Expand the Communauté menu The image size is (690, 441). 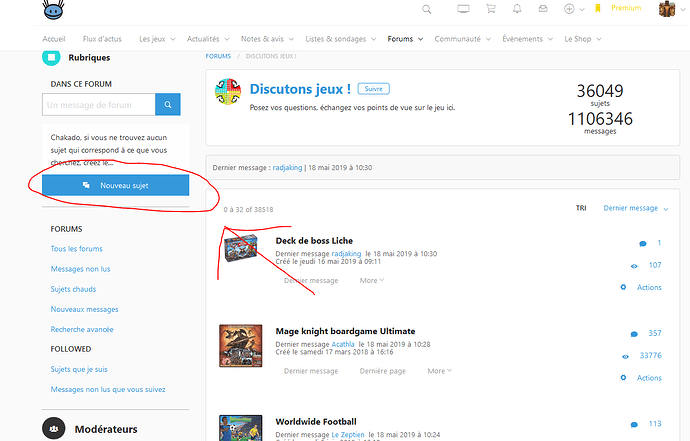coord(462,39)
